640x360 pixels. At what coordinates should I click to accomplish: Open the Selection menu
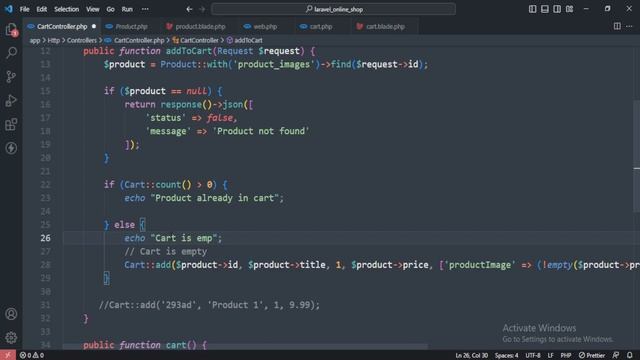click(x=67, y=9)
